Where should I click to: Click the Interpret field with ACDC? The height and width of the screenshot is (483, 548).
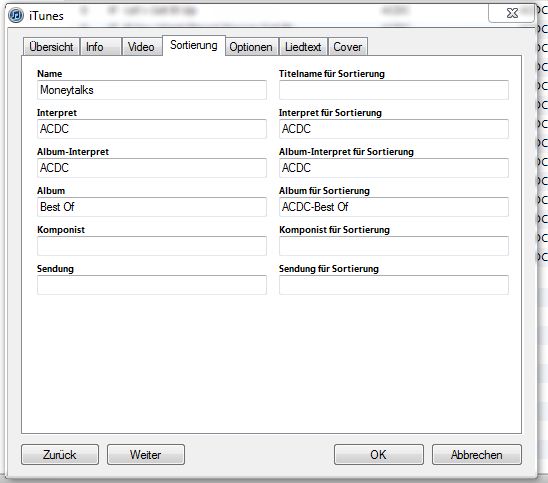click(152, 129)
